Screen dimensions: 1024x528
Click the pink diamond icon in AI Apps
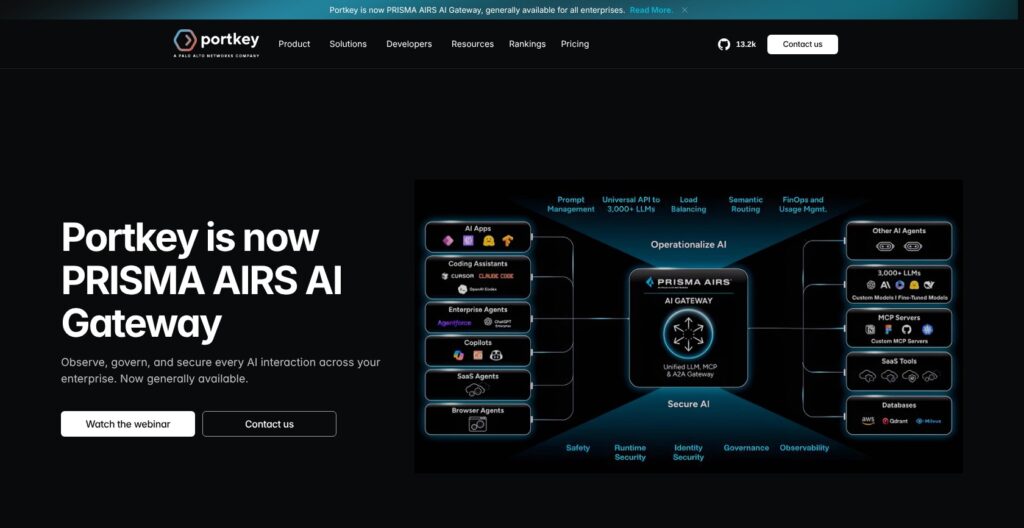(448, 240)
